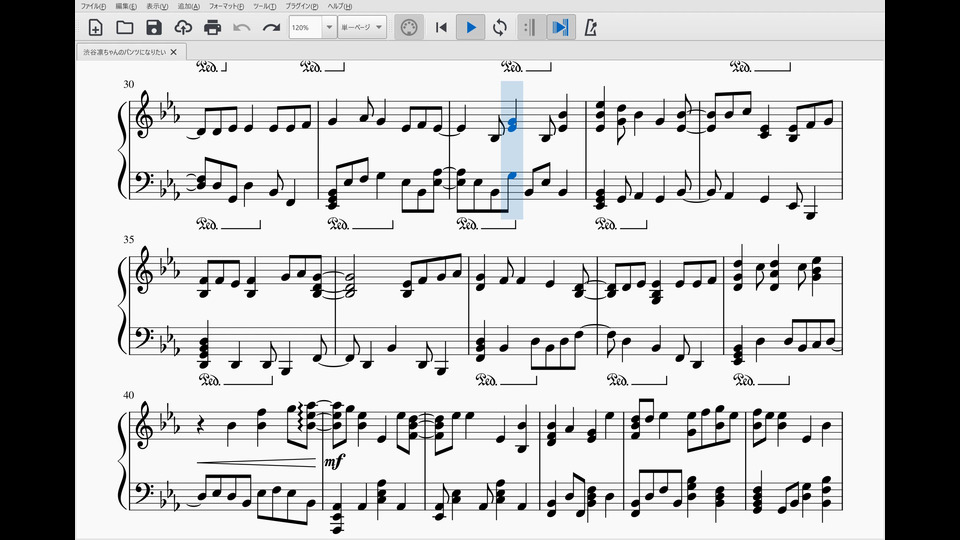Undo the last action
The height and width of the screenshot is (540, 960).
242,28
